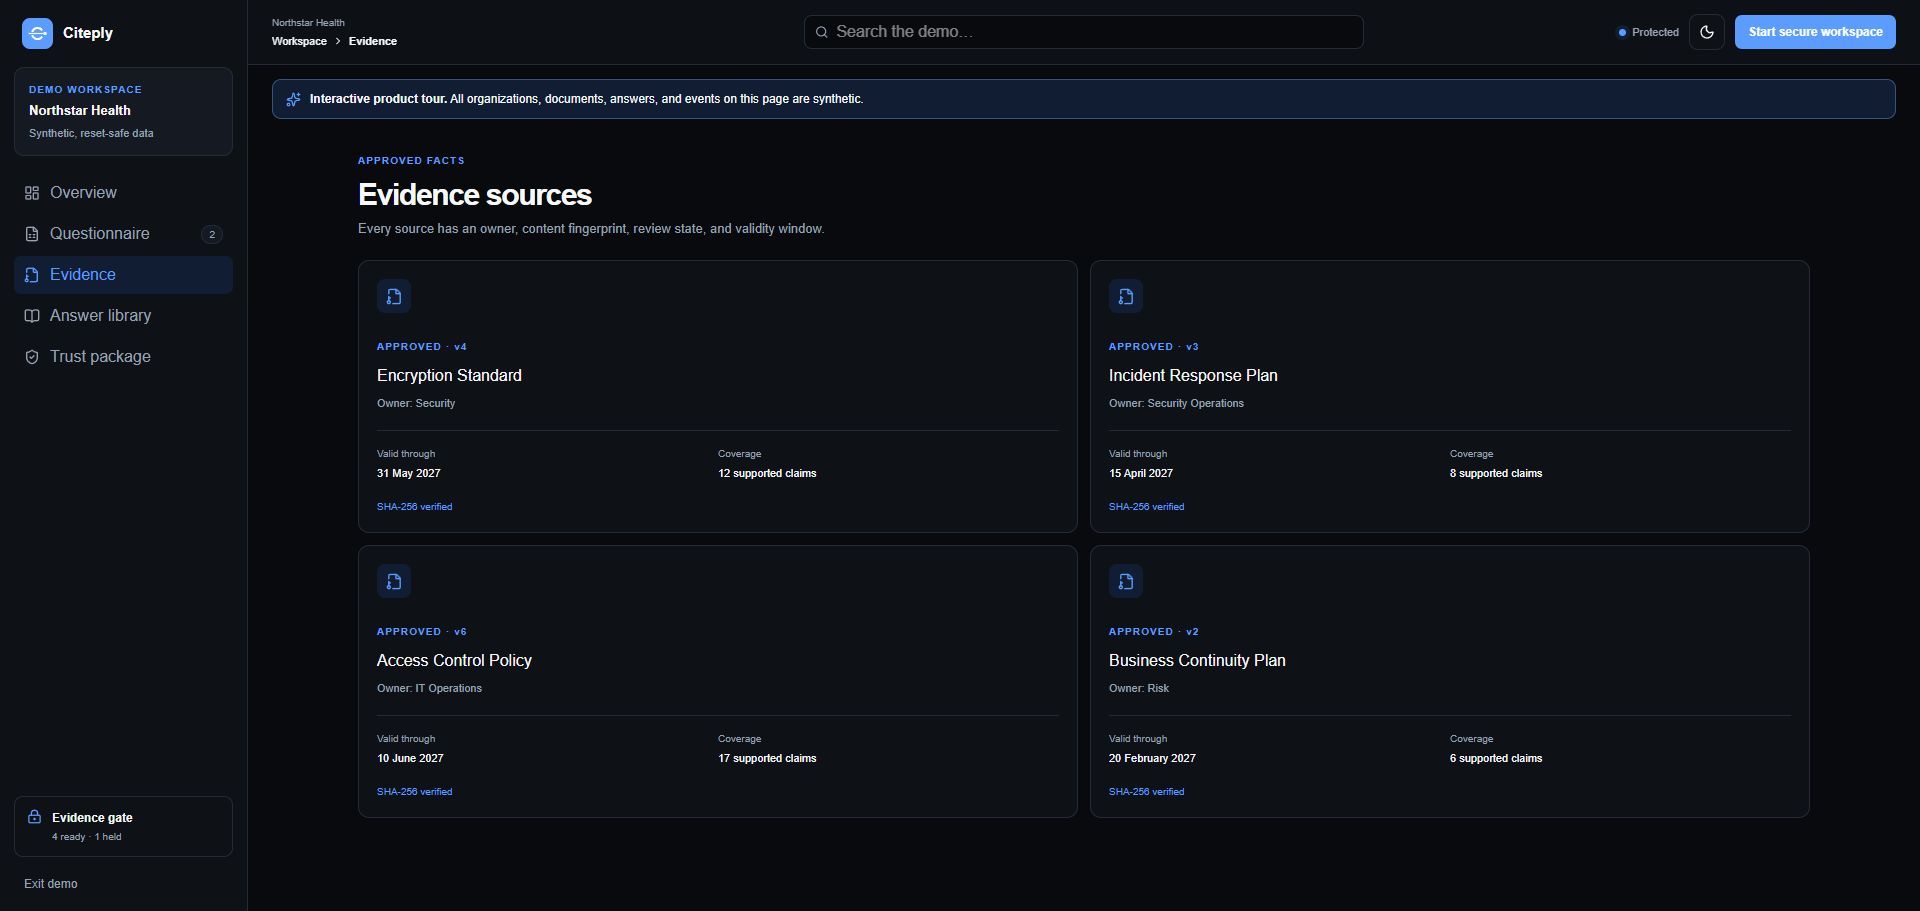This screenshot has width=1920, height=911.
Task: Click SHA-256 verified under Incident Response Plan
Action: coord(1146,507)
